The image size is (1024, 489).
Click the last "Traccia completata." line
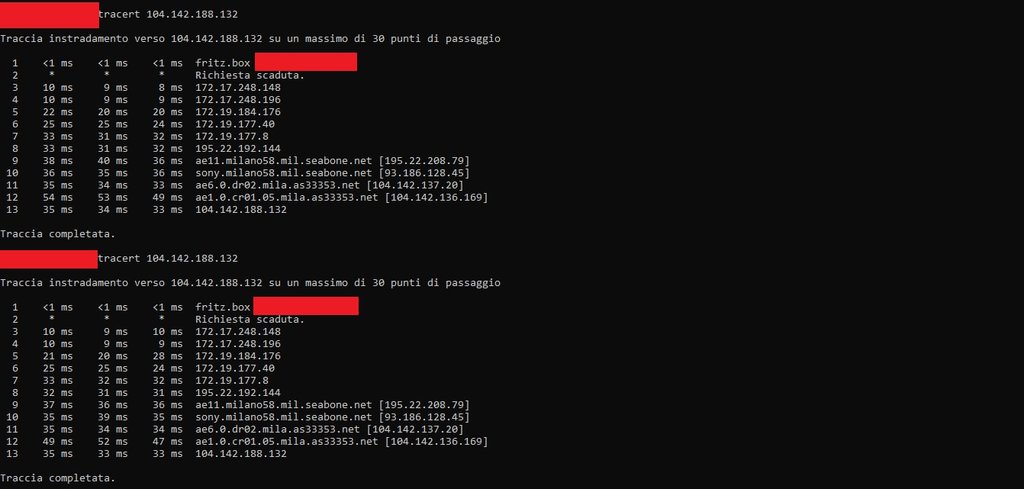click(x=57, y=478)
